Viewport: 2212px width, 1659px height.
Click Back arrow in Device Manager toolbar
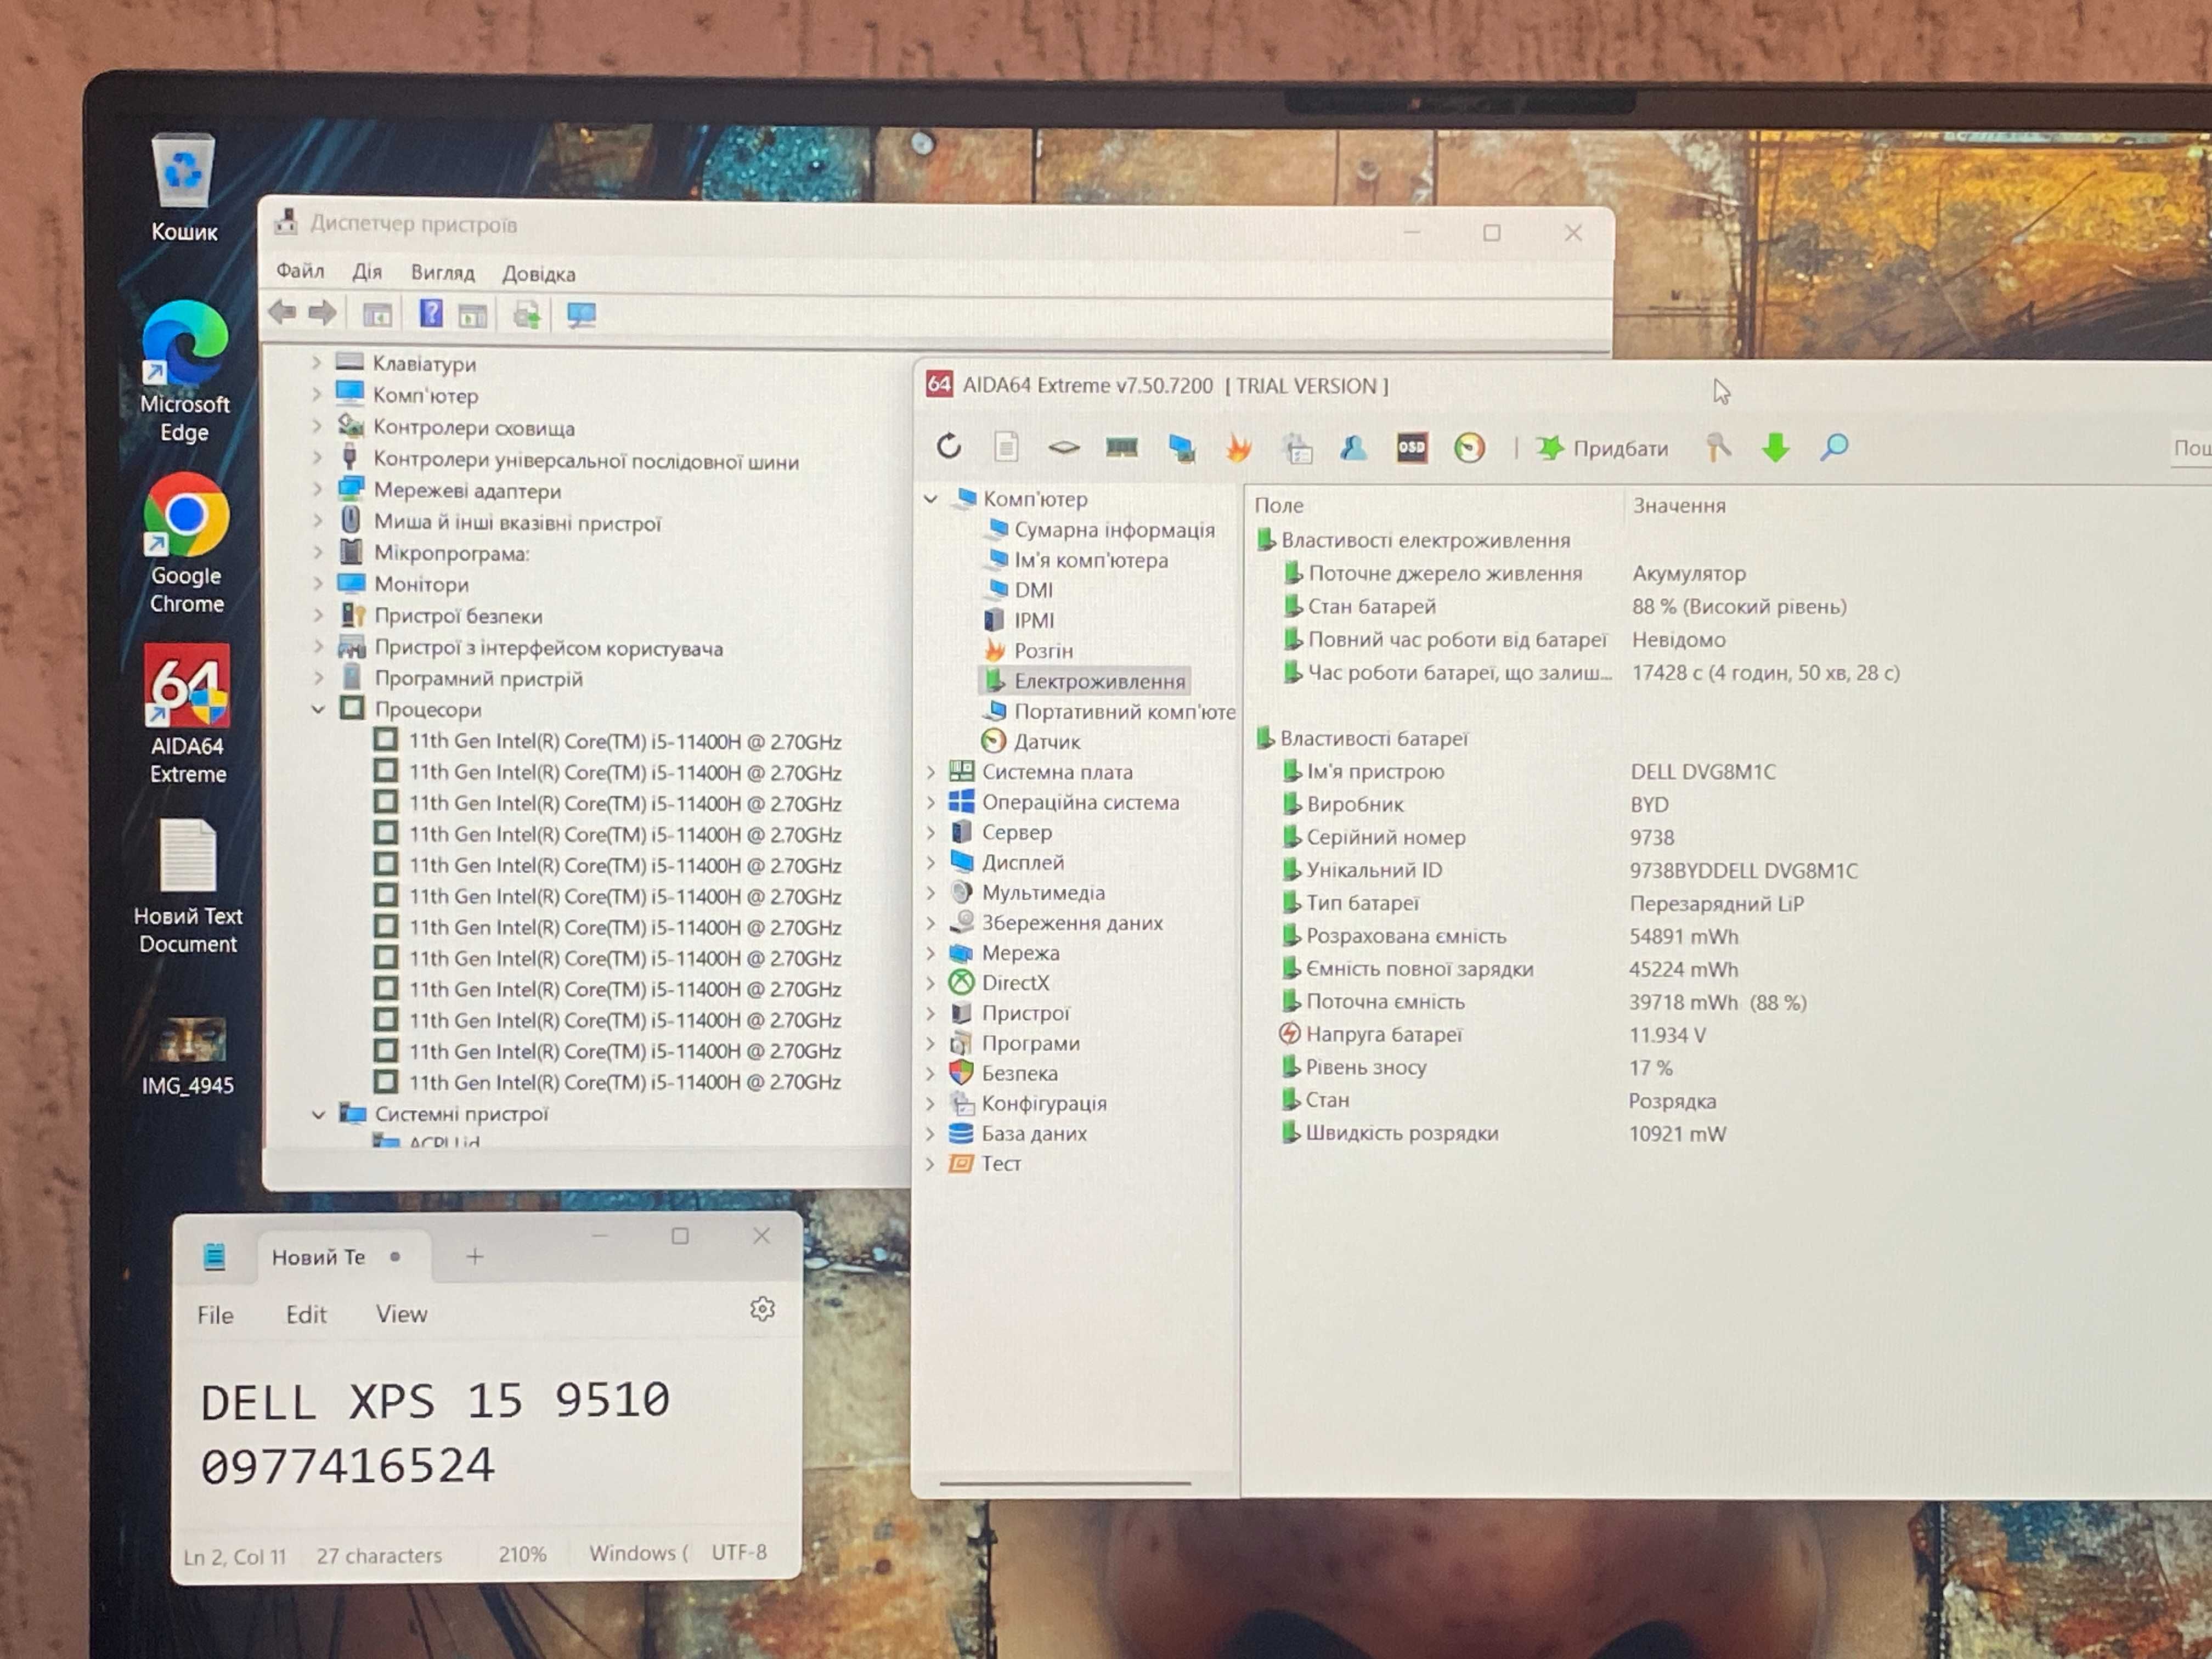tap(283, 313)
